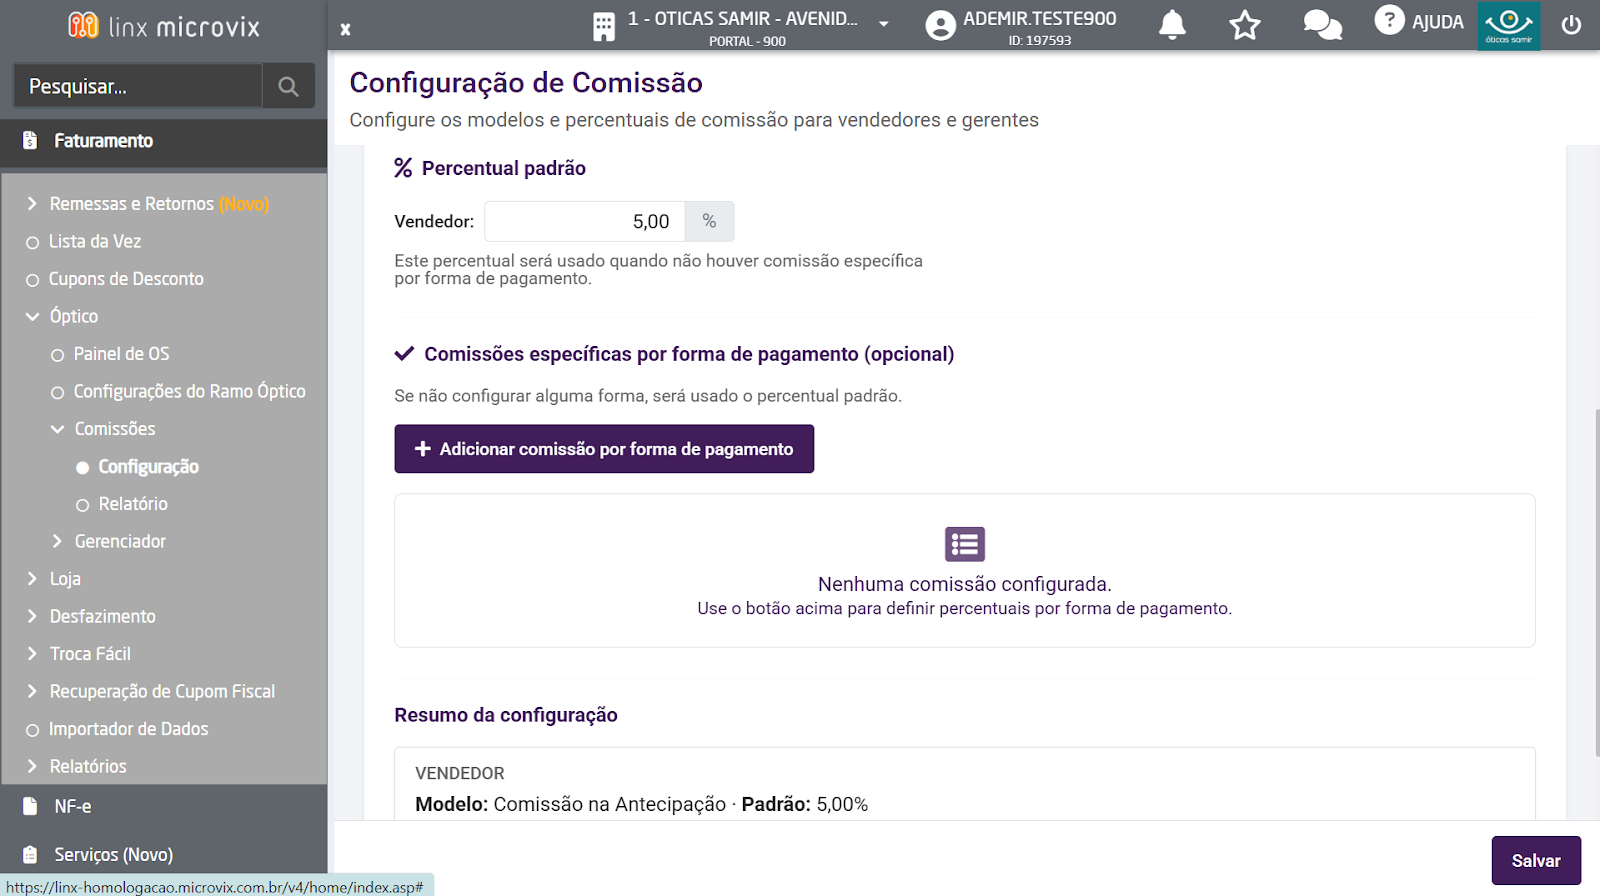Select Painel de OS menu item

(x=121, y=354)
